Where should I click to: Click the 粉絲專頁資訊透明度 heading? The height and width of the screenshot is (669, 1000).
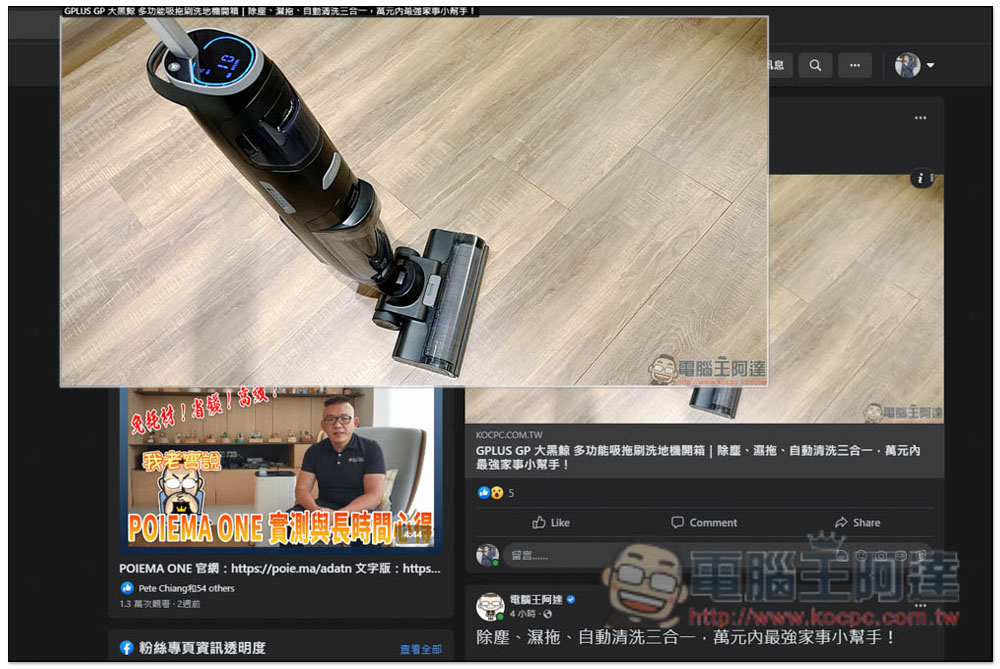pos(202,648)
